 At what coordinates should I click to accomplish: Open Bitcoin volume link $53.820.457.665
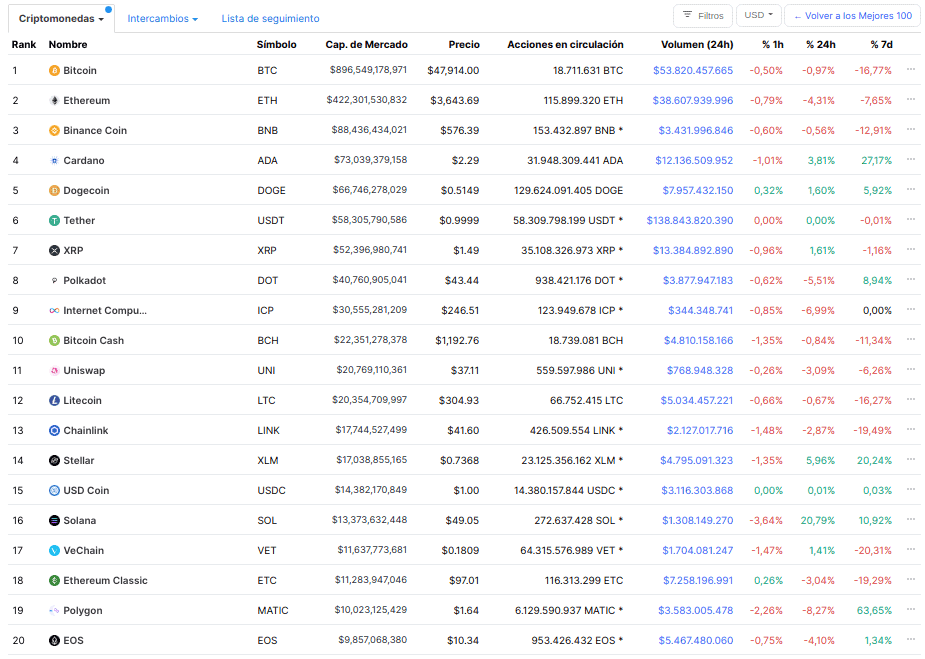[x=693, y=71]
